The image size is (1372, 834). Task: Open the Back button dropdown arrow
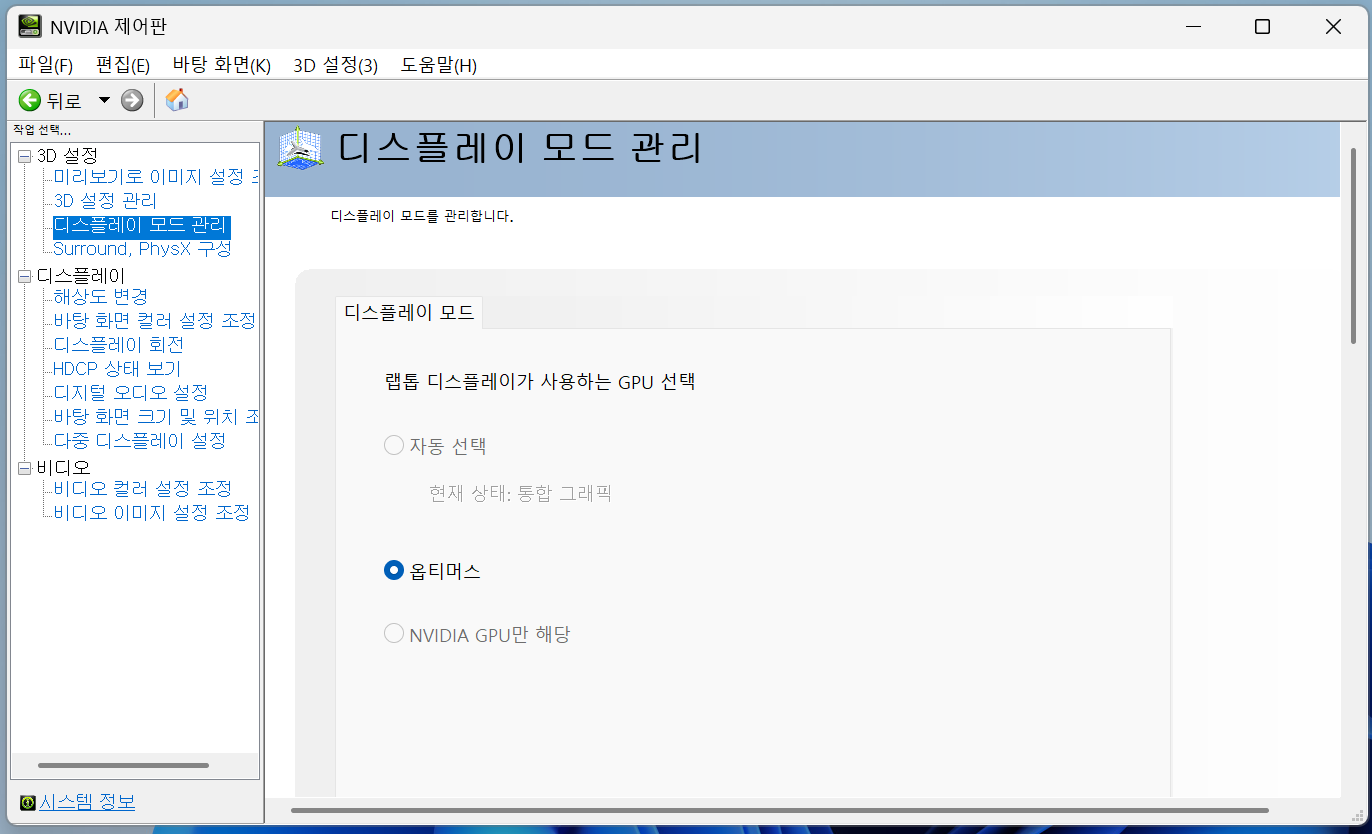(103, 99)
